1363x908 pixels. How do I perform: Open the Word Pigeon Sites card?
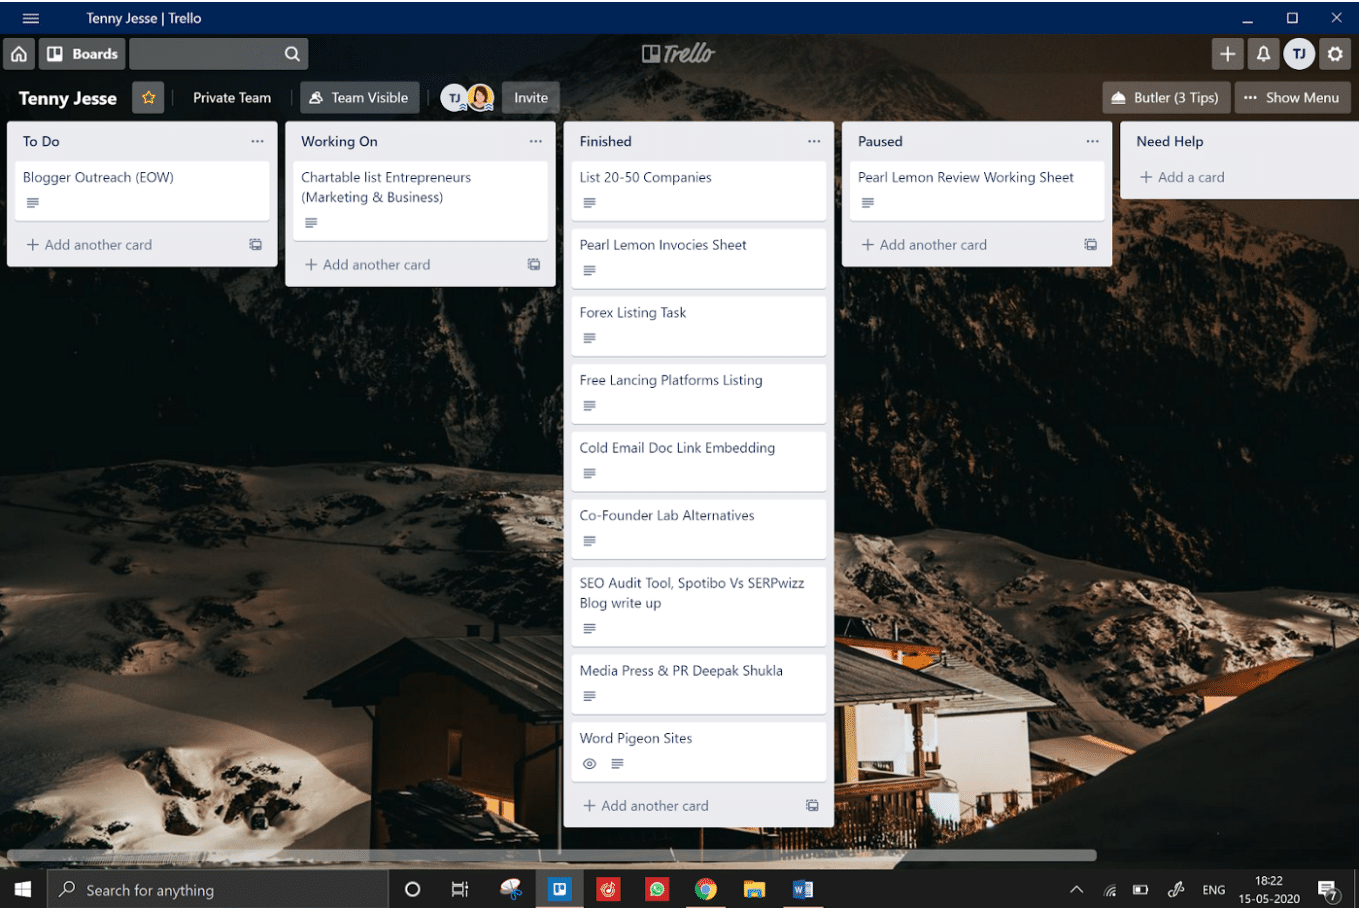point(699,751)
